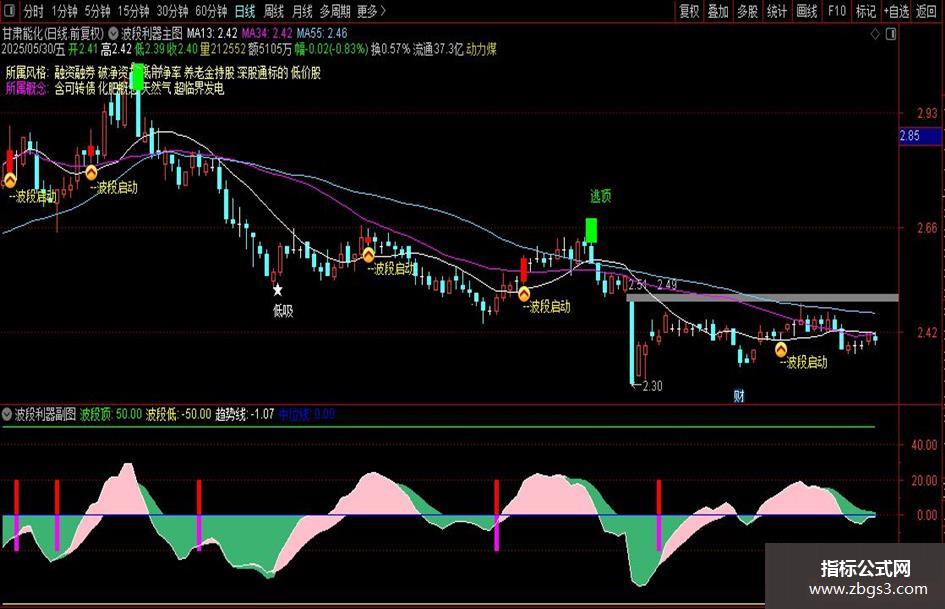Click the grey horizontal gap band
Image resolution: width=945 pixels, height=609 pixels.
click(x=762, y=297)
